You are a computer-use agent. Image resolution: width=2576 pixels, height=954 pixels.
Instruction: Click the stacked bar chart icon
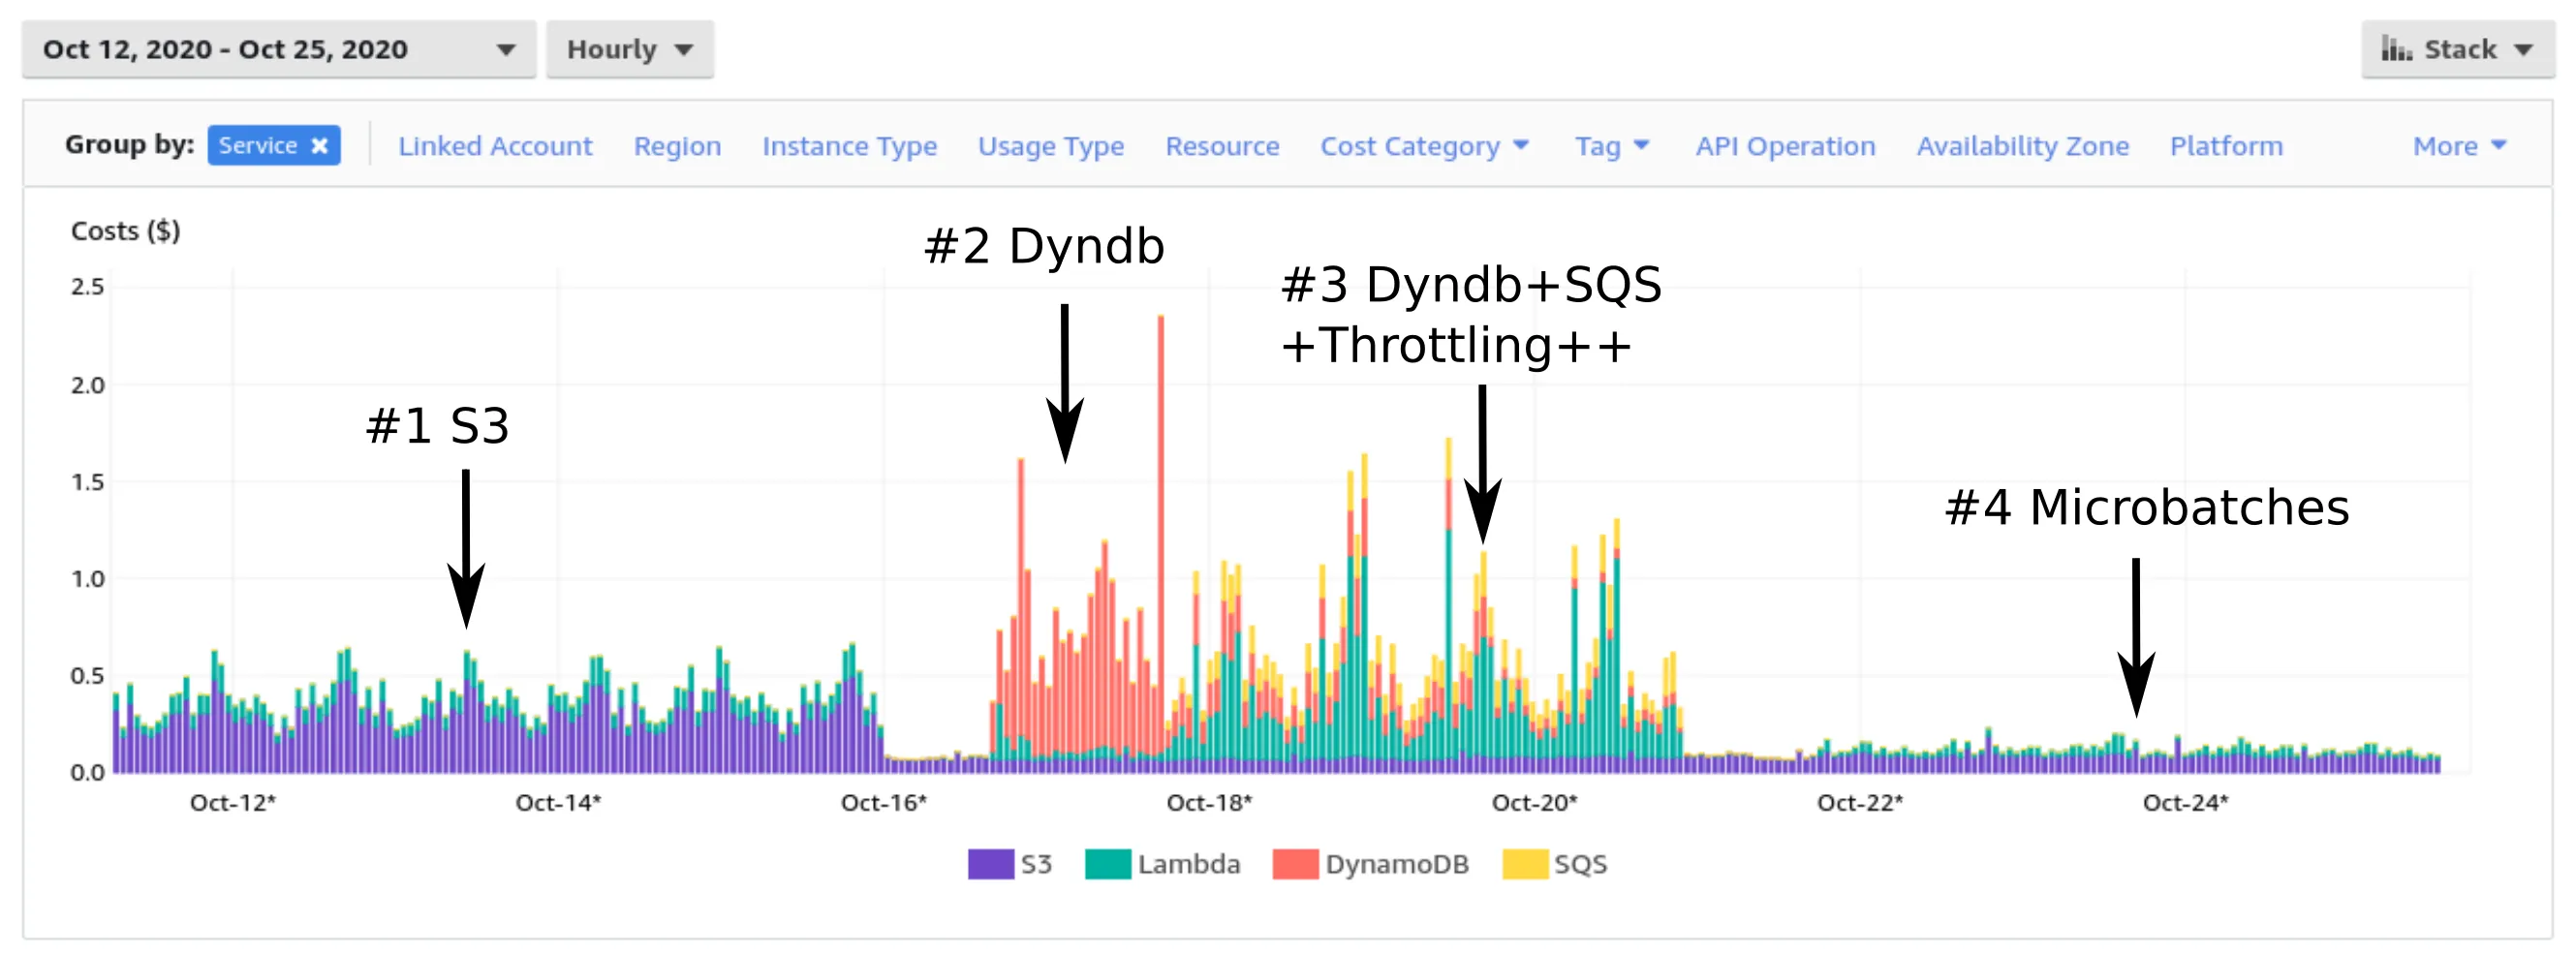tap(2396, 49)
